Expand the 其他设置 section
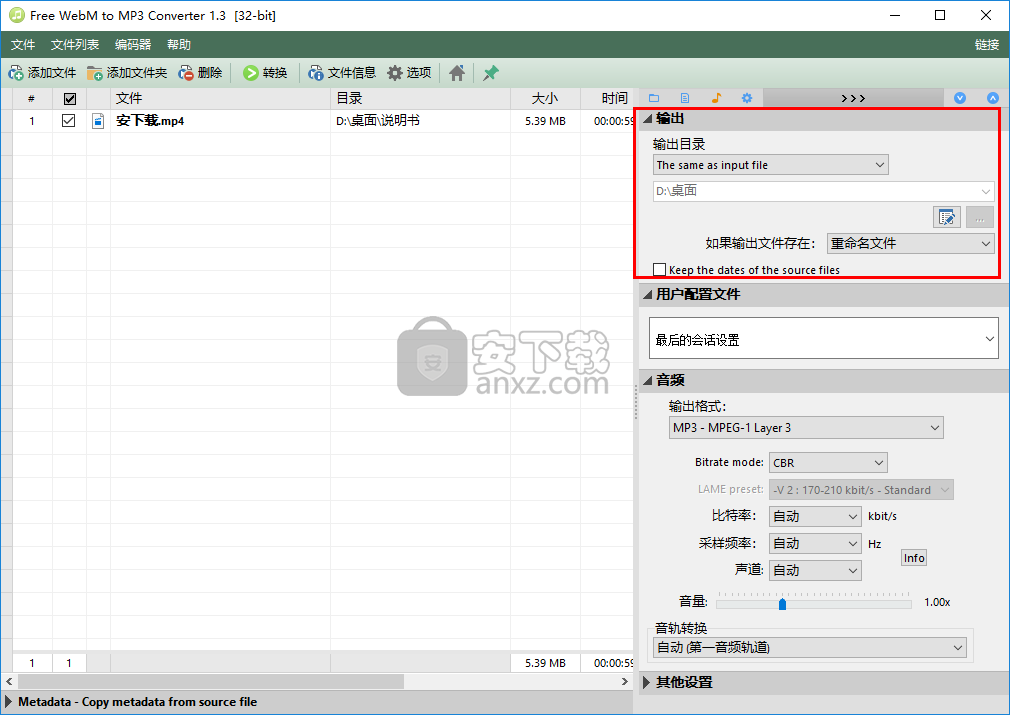 click(647, 682)
